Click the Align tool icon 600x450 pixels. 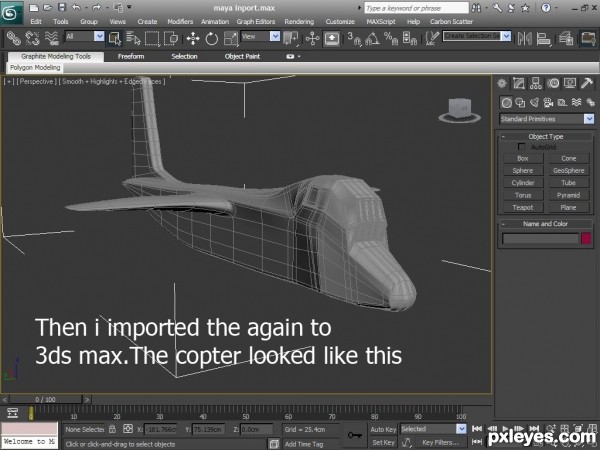click(543, 39)
